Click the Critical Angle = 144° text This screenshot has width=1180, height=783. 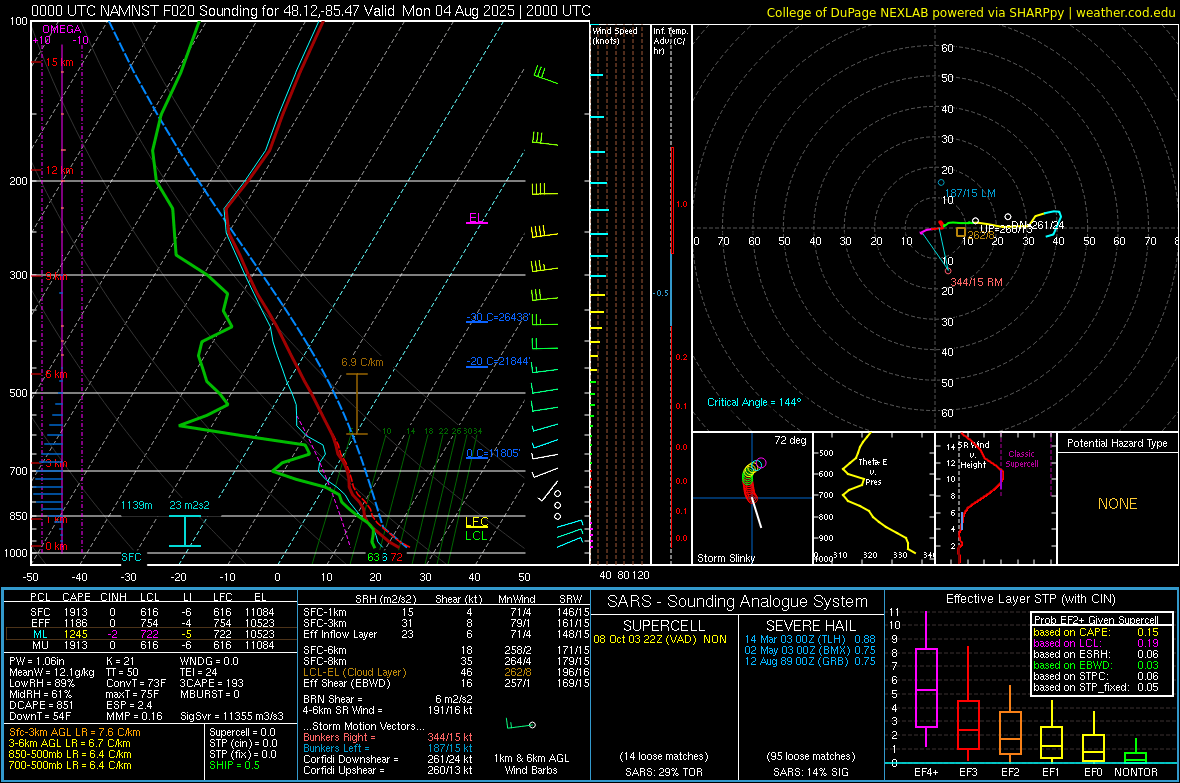(754, 402)
